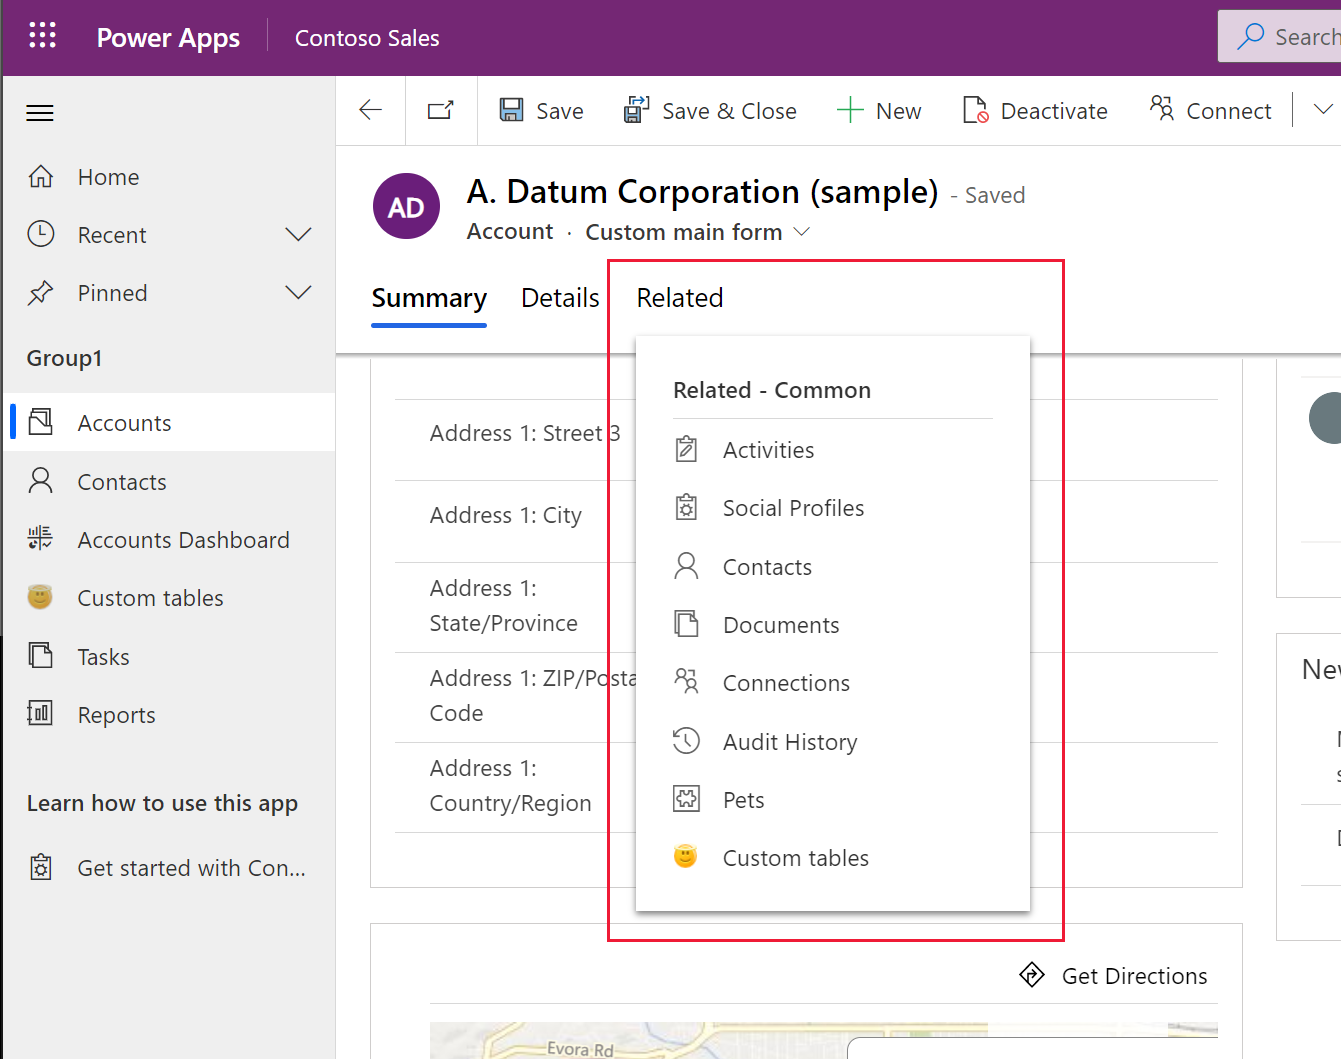
Task: Open the overflow chevron in command bar
Action: 1322,110
